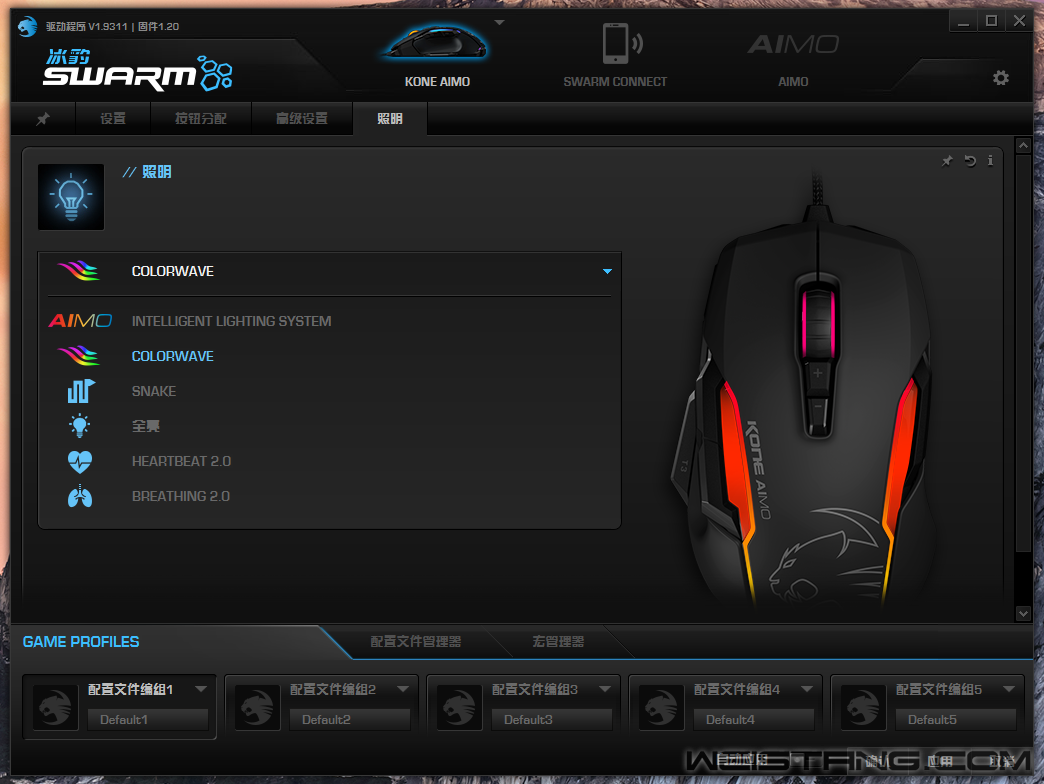Click the 全亮 glowing bulb icon
This screenshot has height=784, width=1044.
(80, 426)
